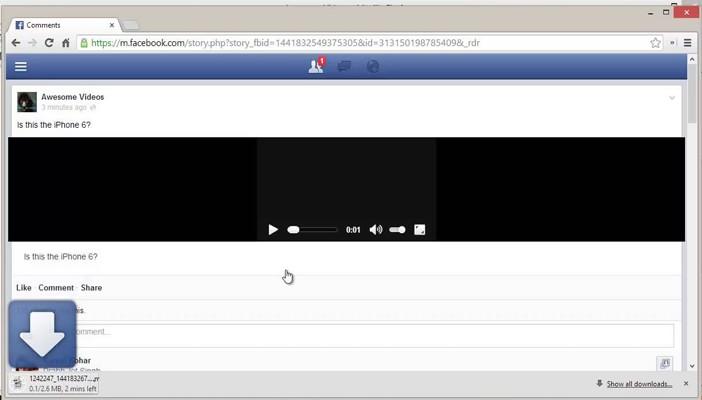702x400 pixels.
Task: Open a new browser tab
Action: 130,25
